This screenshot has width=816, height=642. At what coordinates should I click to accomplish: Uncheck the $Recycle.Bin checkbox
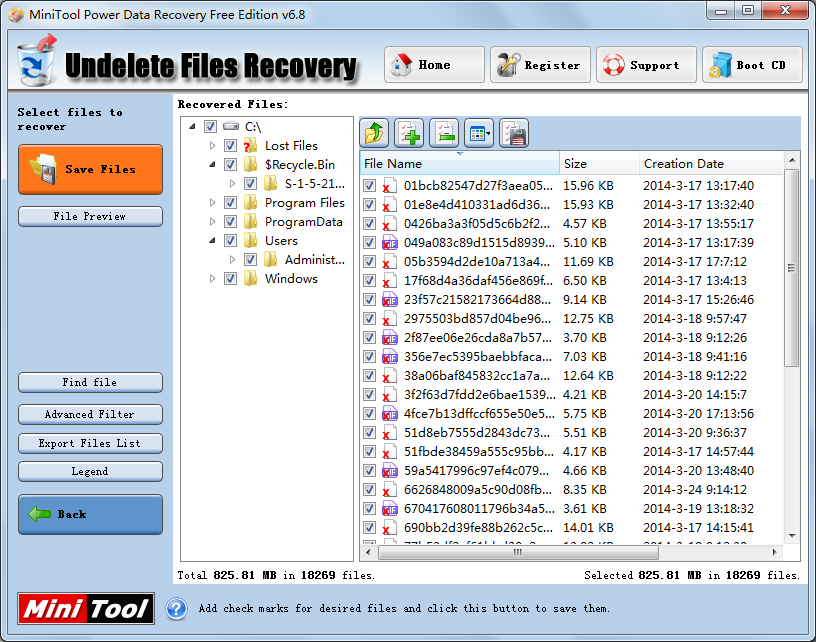(x=230, y=164)
